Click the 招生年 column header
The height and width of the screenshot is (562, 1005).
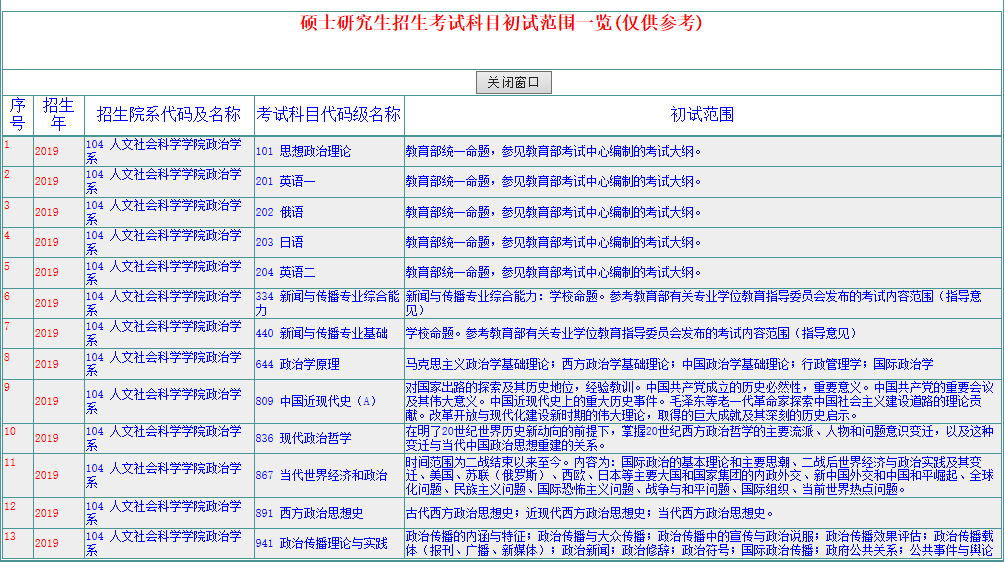(59, 115)
